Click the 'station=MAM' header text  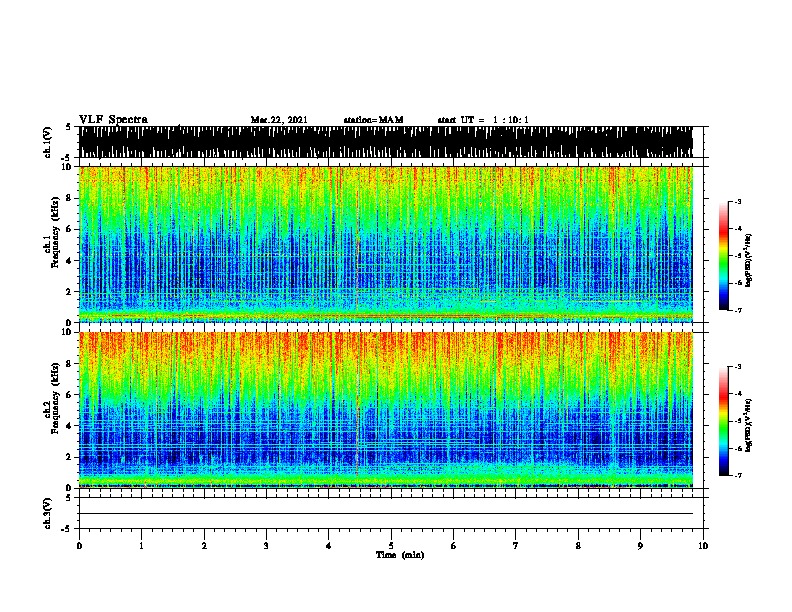[x=373, y=120]
